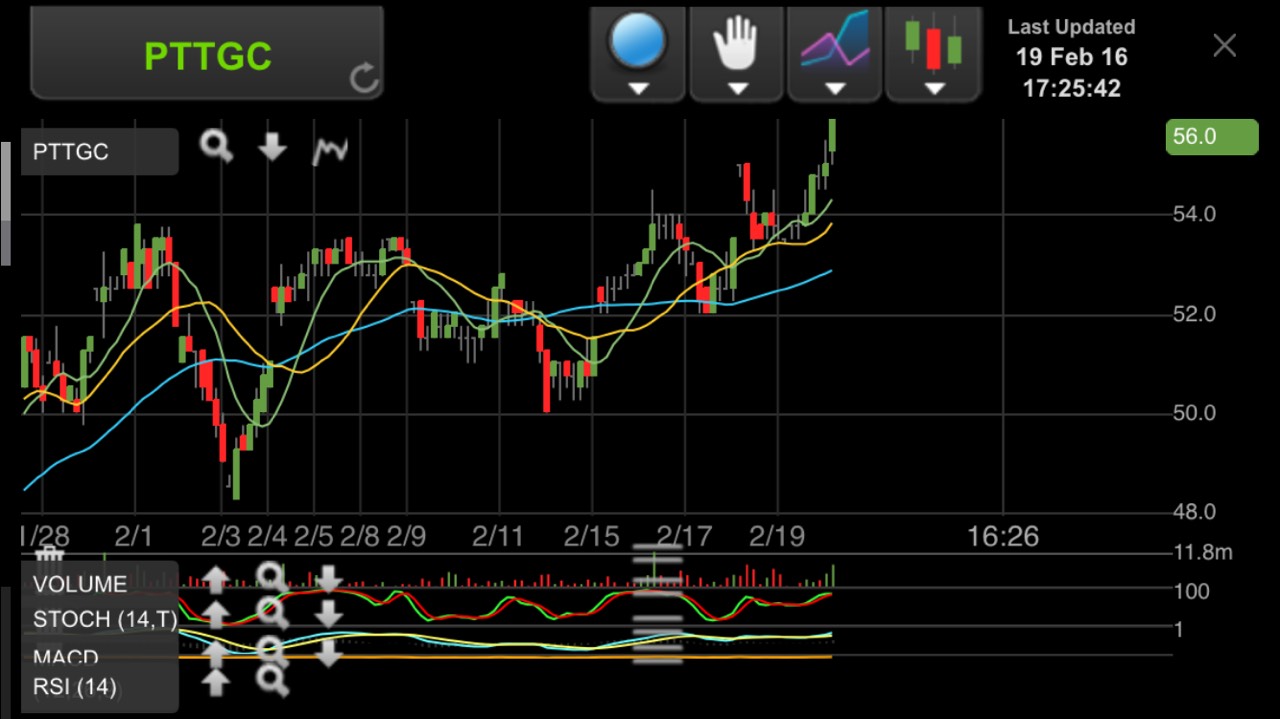Click the PTTGC price panel label

(x=99, y=152)
